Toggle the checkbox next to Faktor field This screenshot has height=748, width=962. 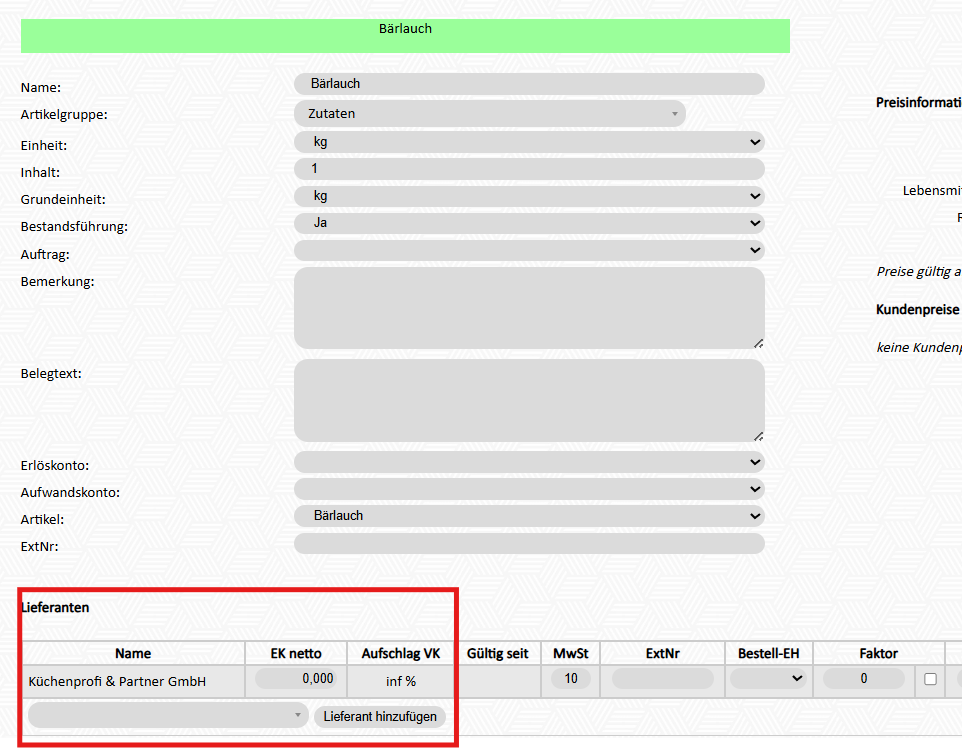tap(930, 679)
